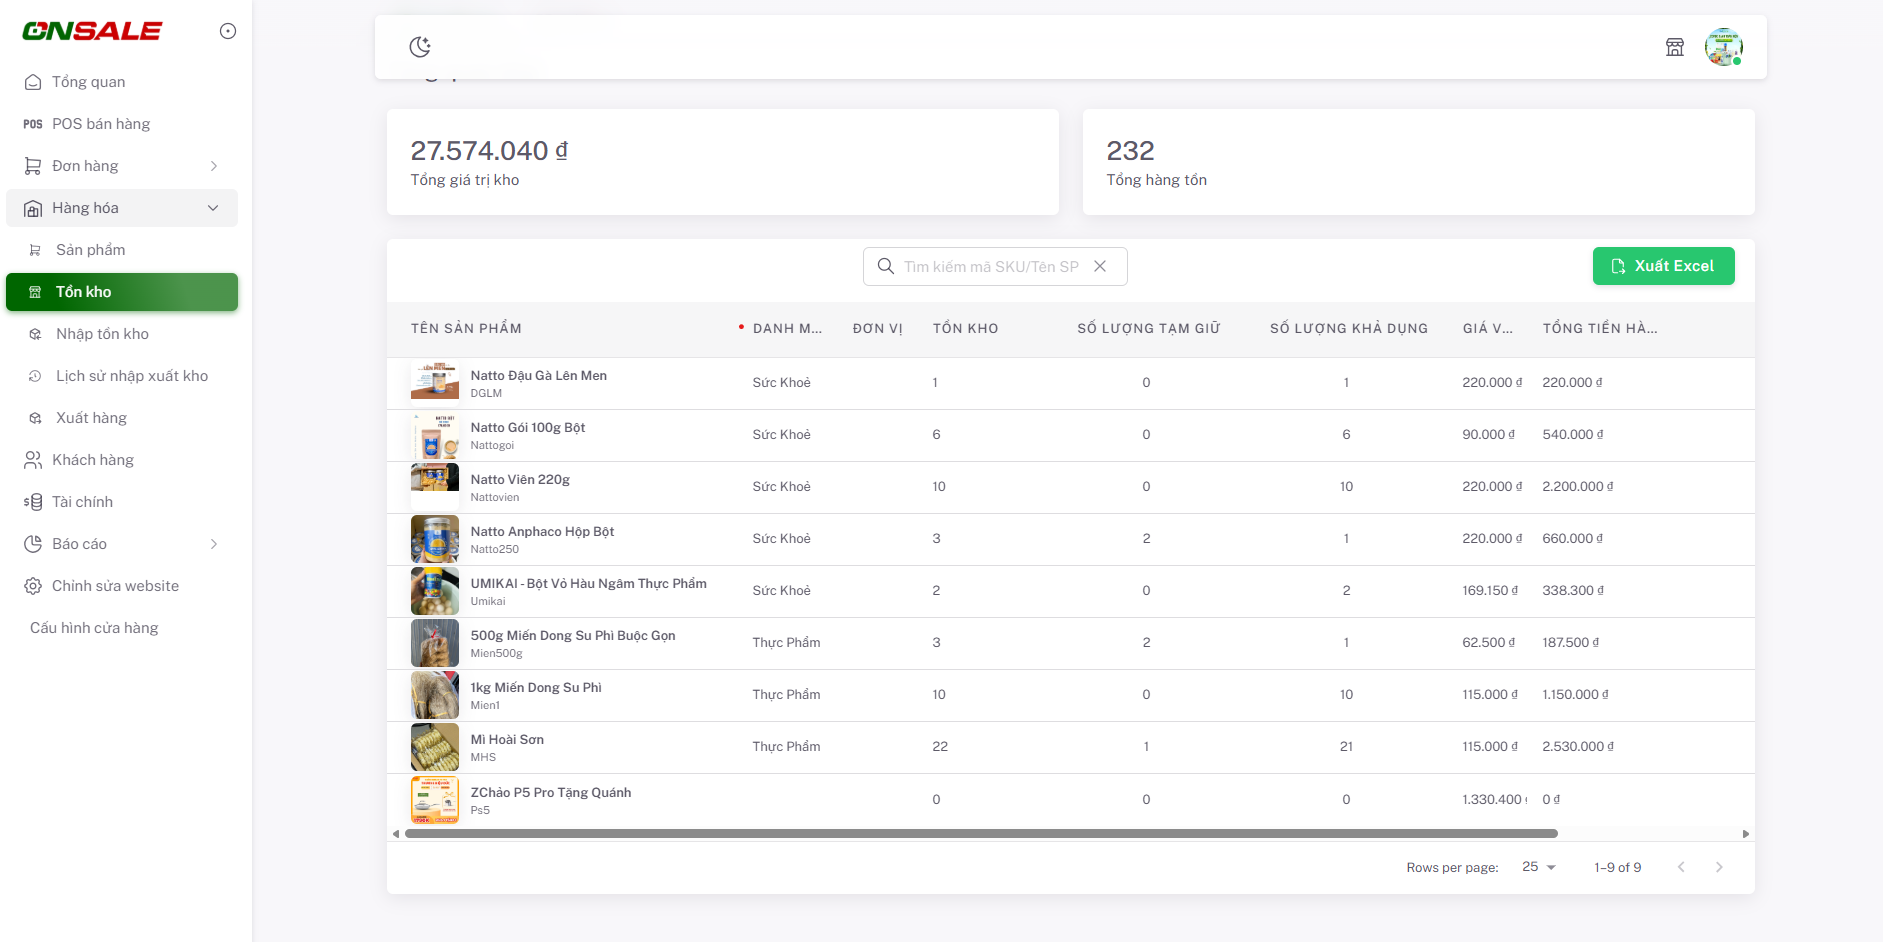Open the user avatar menu

(x=1724, y=47)
